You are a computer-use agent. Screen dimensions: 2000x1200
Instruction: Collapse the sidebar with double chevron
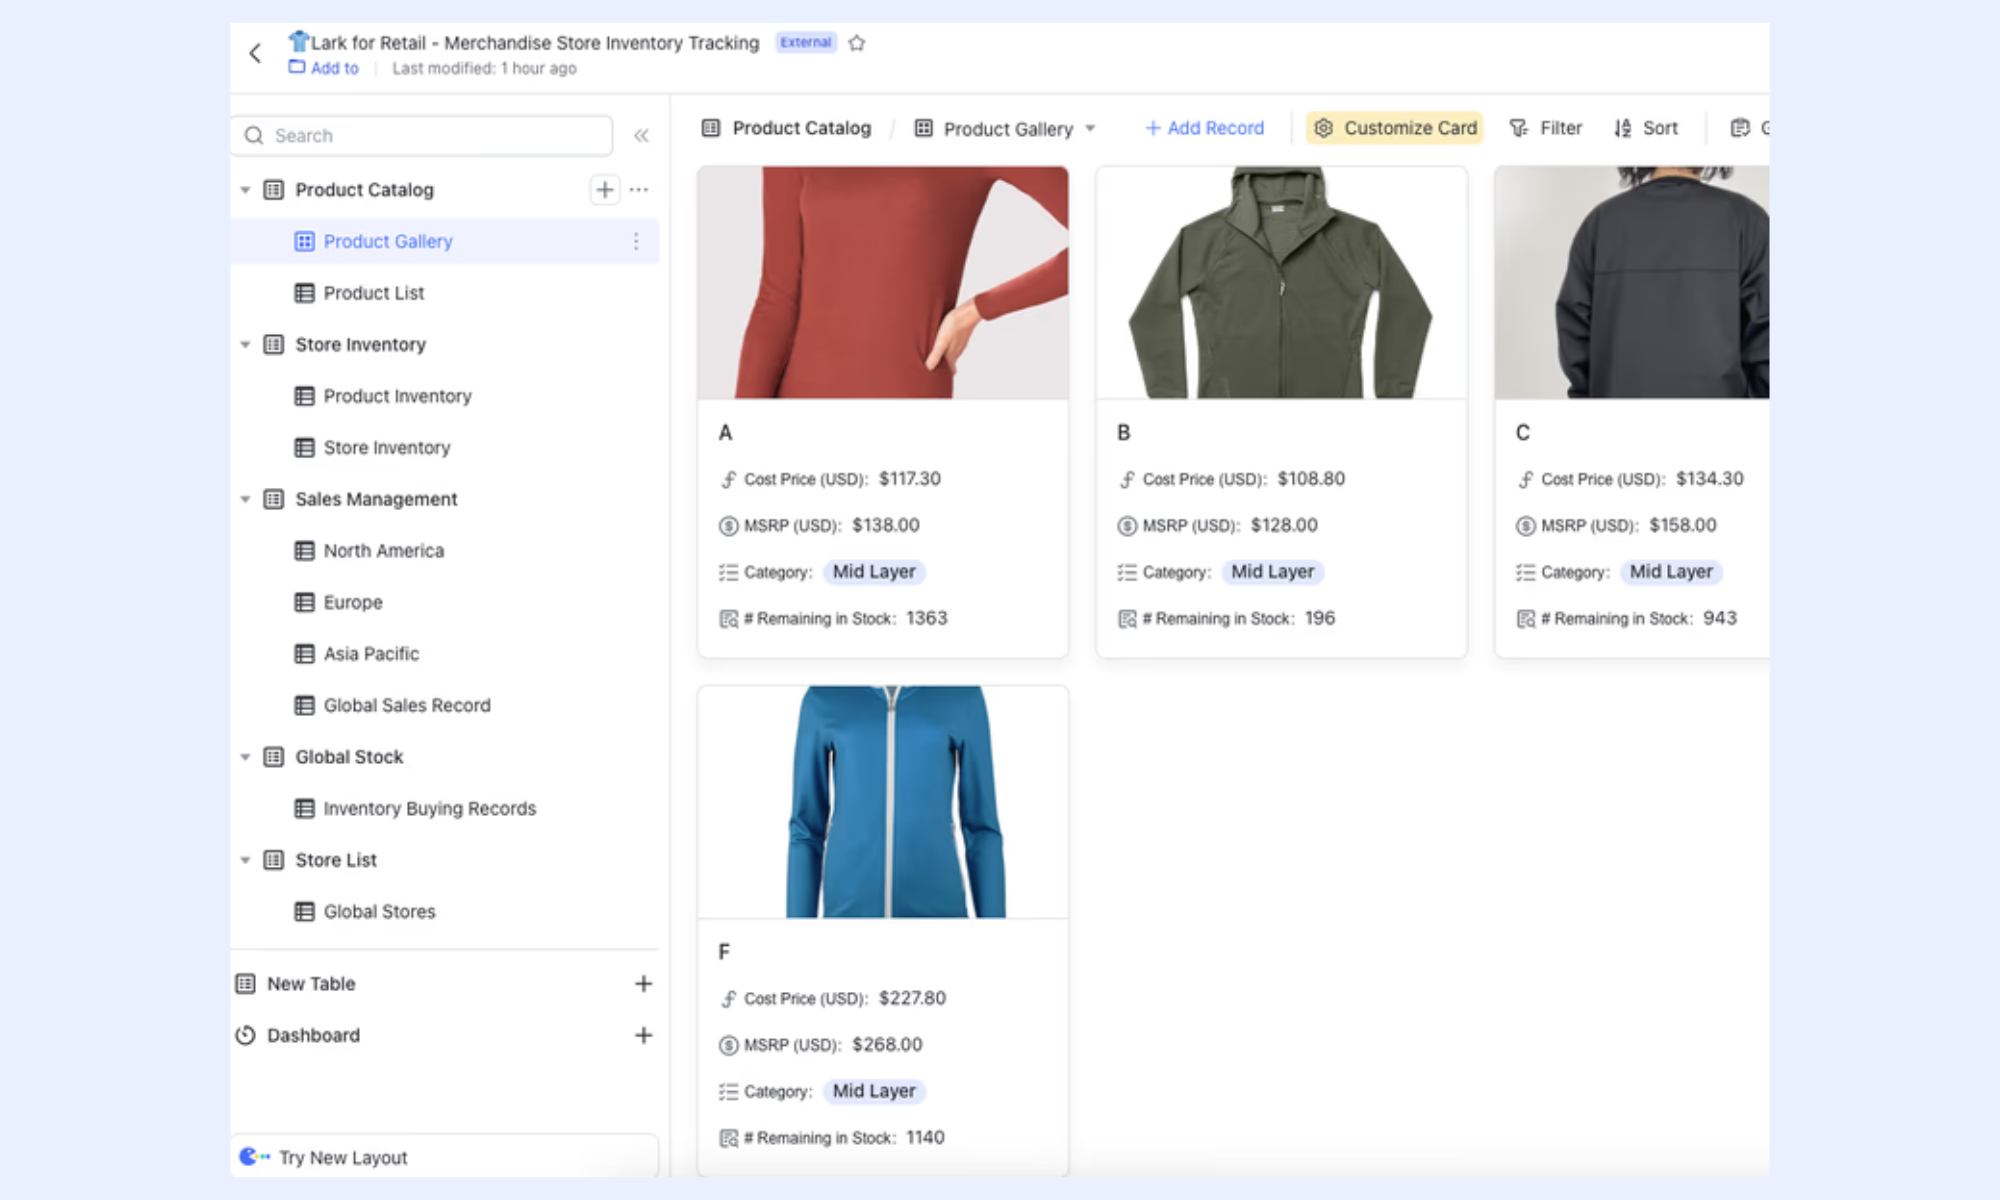[x=641, y=135]
